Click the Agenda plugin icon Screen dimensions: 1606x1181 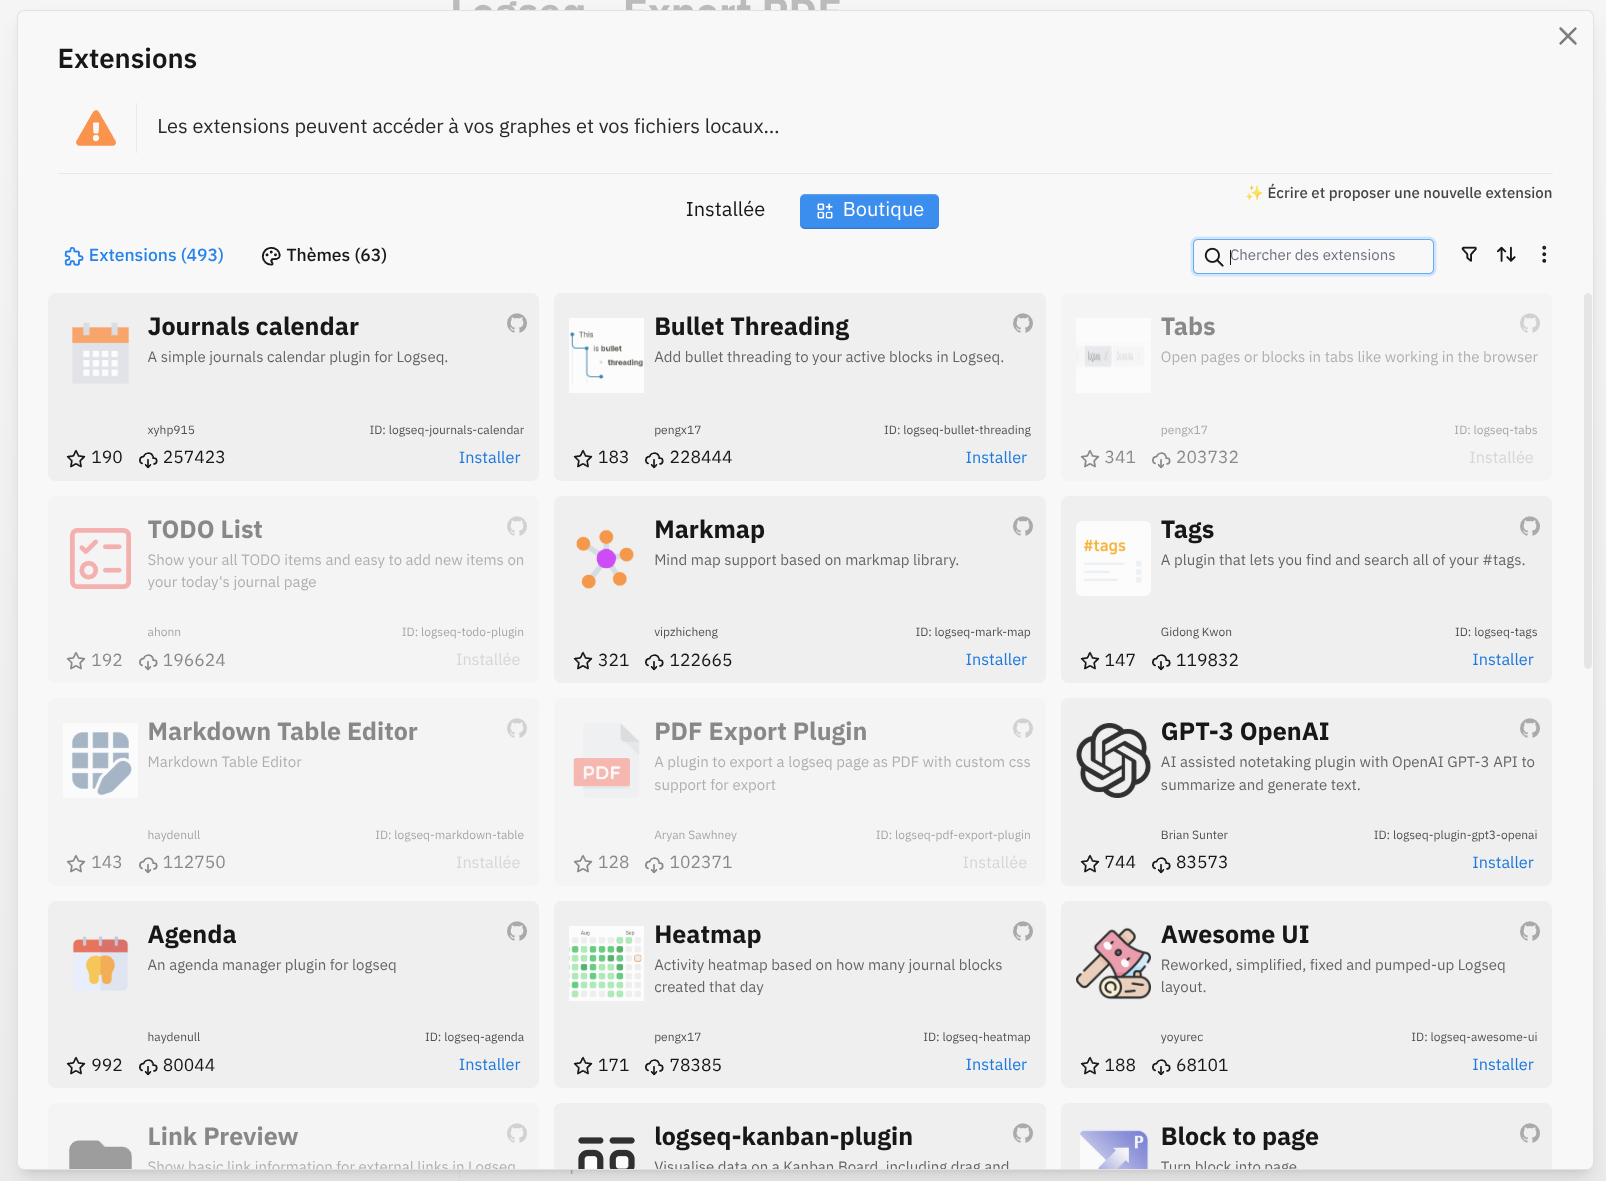point(100,963)
